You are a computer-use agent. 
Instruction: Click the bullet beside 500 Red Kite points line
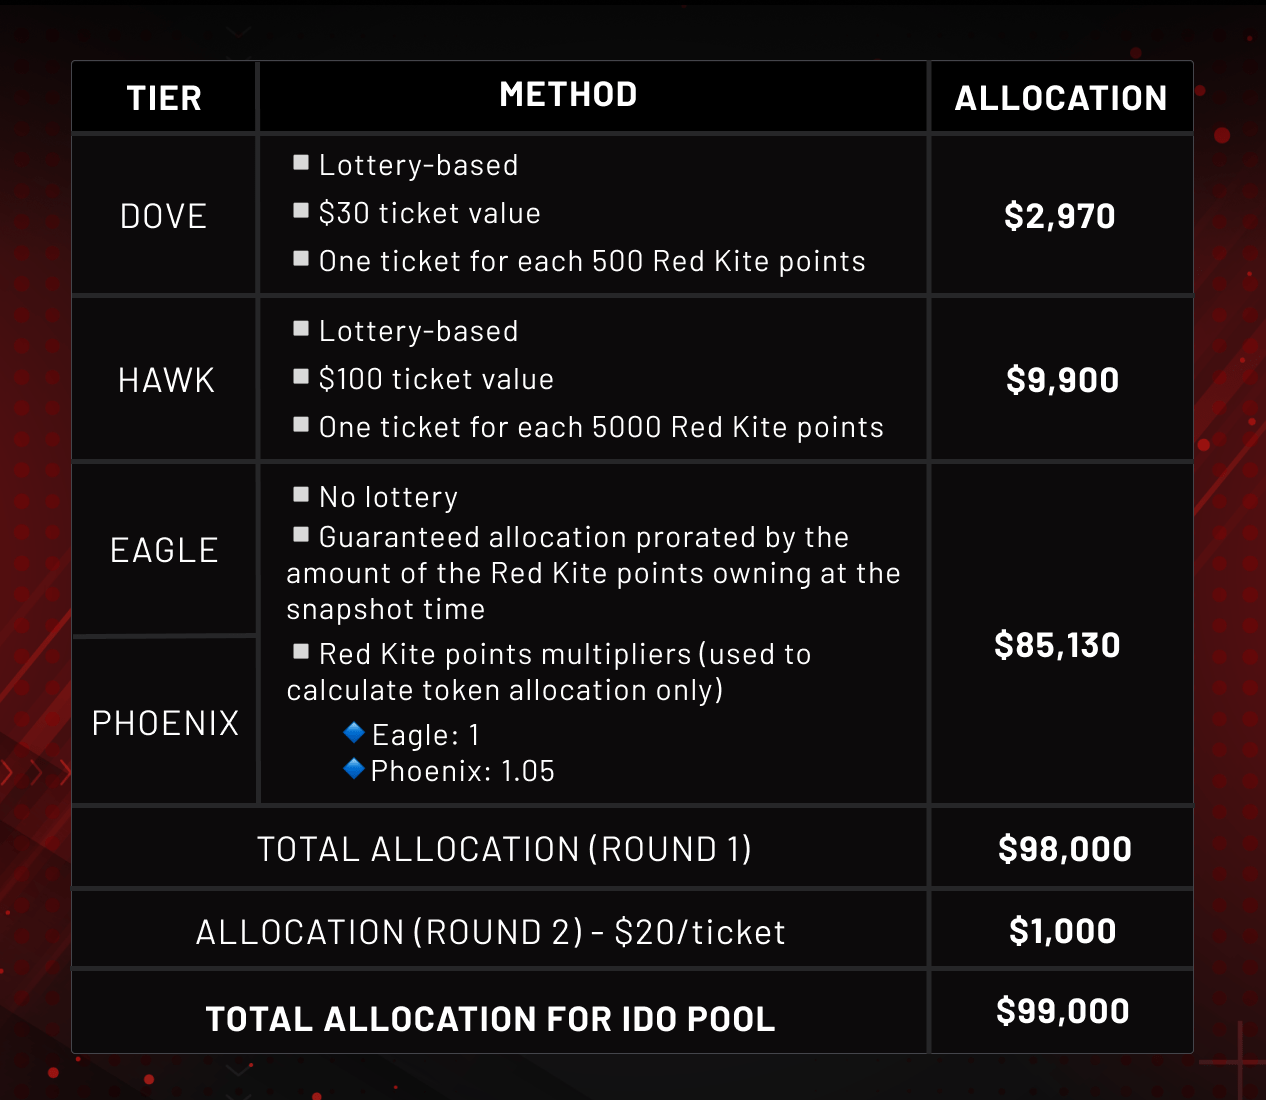[301, 258]
